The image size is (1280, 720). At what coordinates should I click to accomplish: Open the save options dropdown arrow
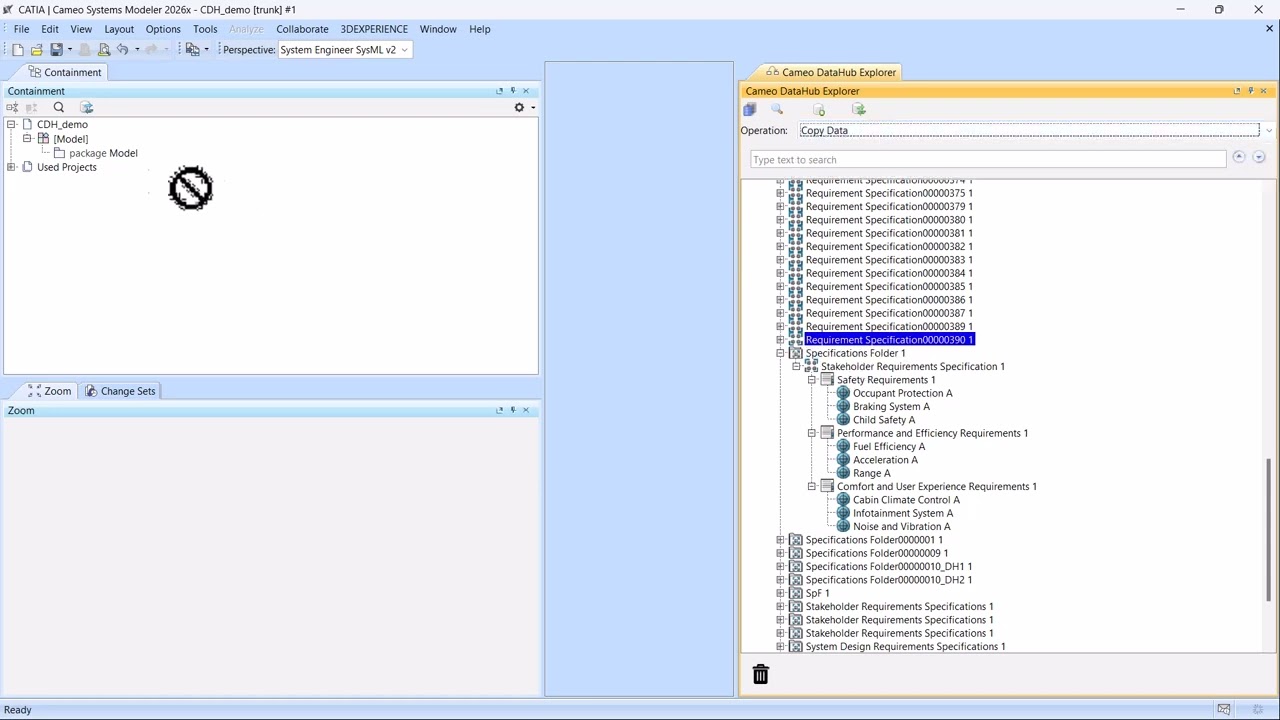click(69, 50)
